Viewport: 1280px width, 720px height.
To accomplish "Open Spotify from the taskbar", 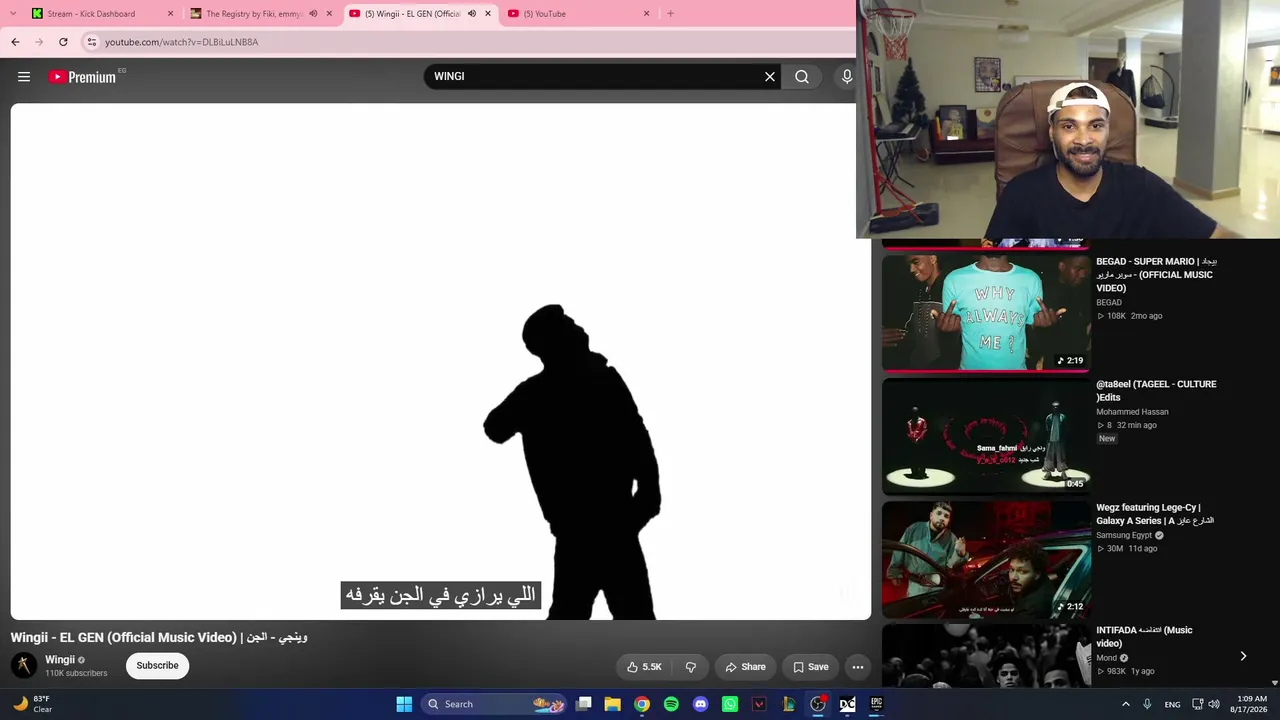I will (x=671, y=704).
